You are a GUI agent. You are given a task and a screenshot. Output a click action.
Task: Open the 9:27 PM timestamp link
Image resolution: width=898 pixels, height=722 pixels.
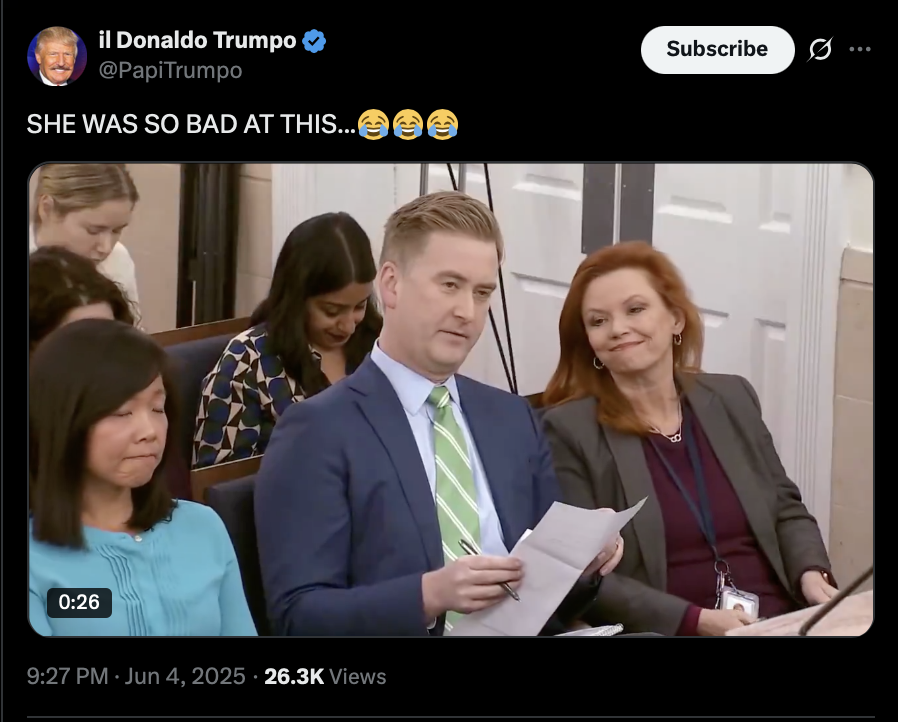pos(68,676)
